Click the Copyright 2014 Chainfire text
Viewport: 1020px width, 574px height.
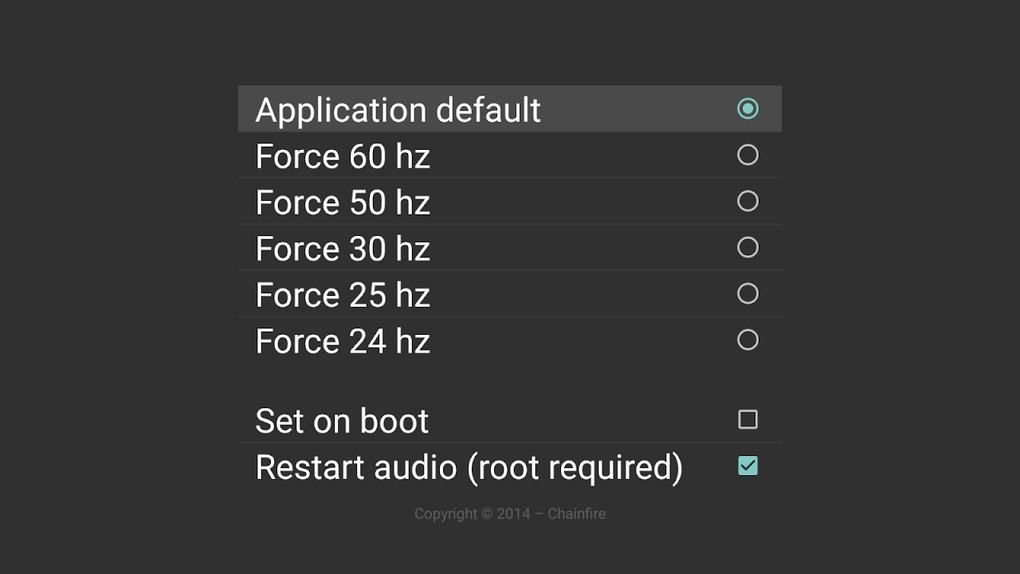point(510,513)
